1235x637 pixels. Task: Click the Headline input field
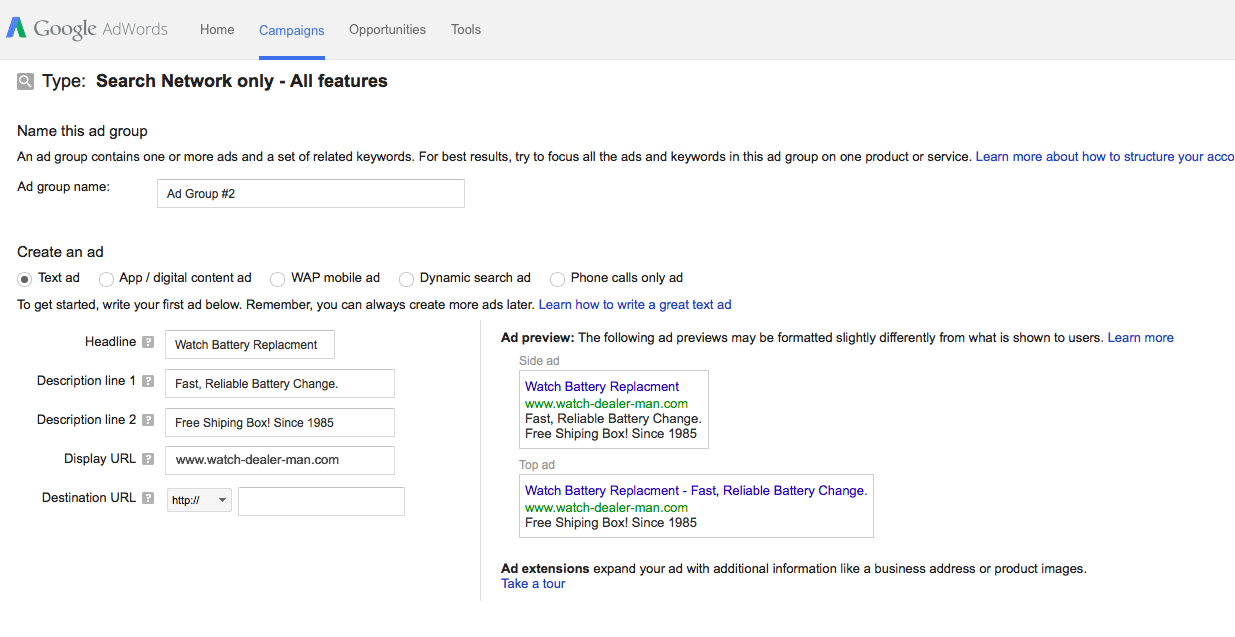pos(250,345)
